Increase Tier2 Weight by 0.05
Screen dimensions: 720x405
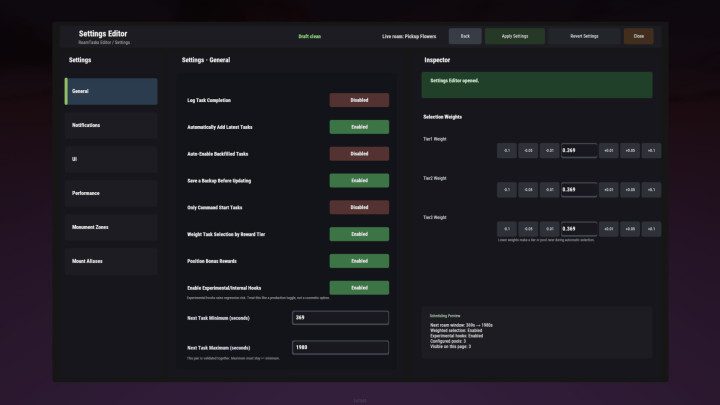click(630, 190)
